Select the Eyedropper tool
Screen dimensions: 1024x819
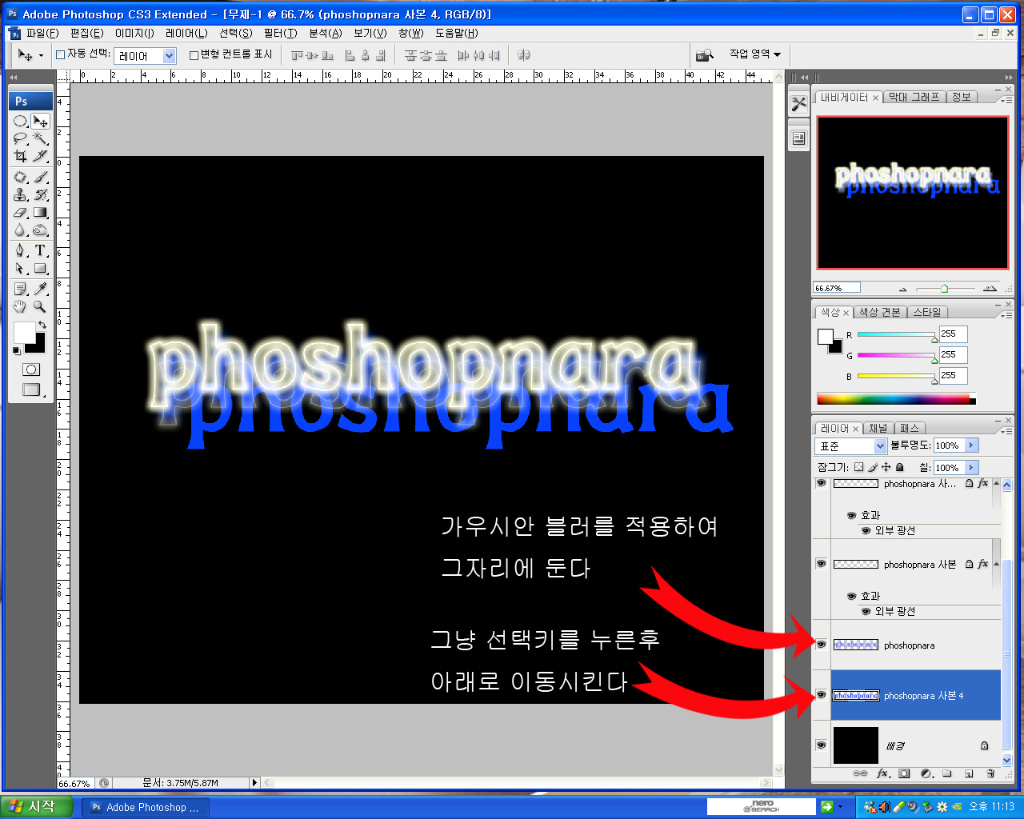click(x=40, y=289)
